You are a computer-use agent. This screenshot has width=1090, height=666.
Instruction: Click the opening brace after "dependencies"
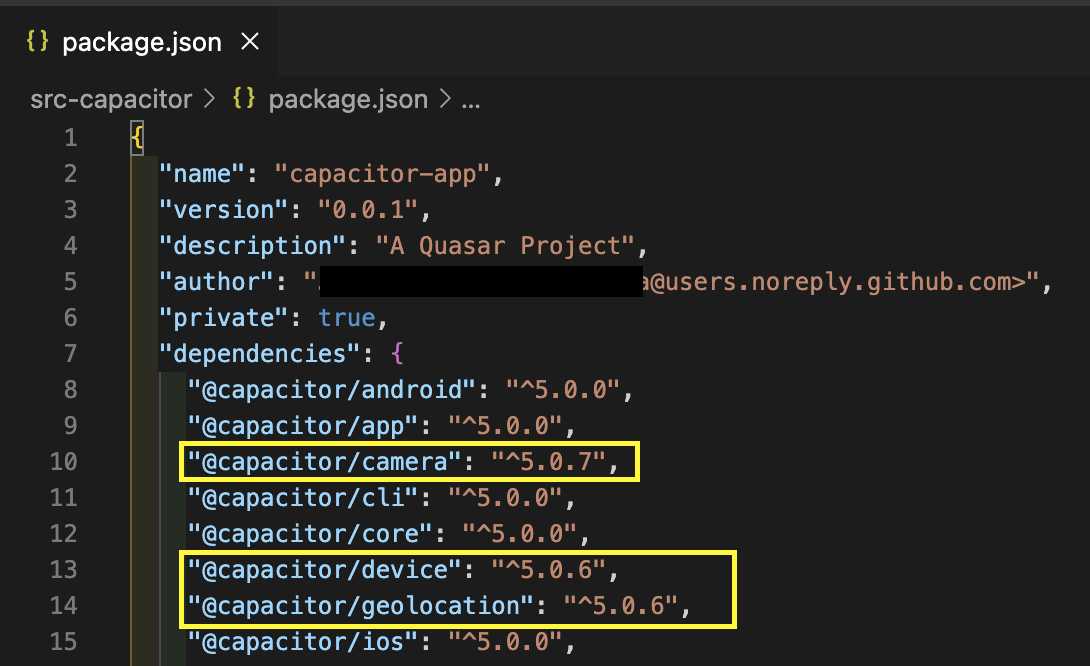[397, 354]
